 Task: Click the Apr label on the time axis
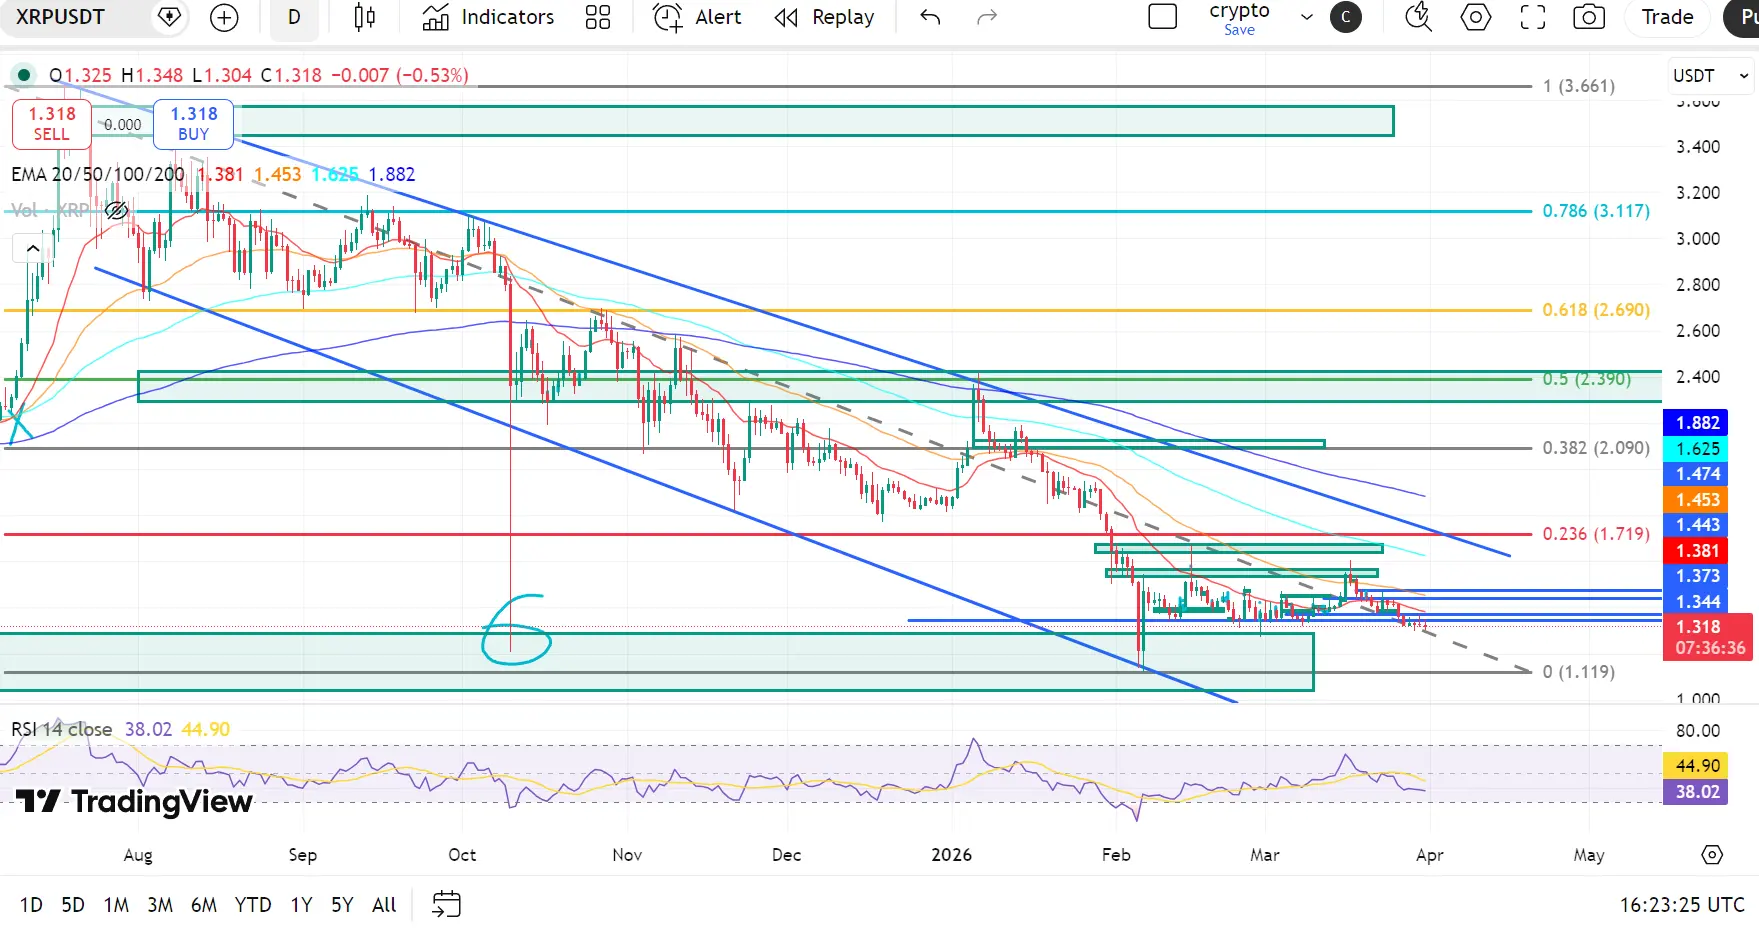(1430, 855)
